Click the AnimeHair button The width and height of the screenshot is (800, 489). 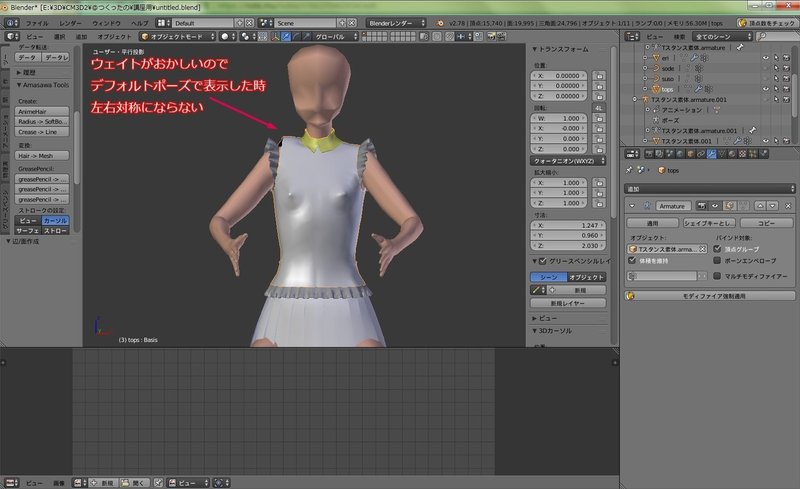click(x=42, y=112)
